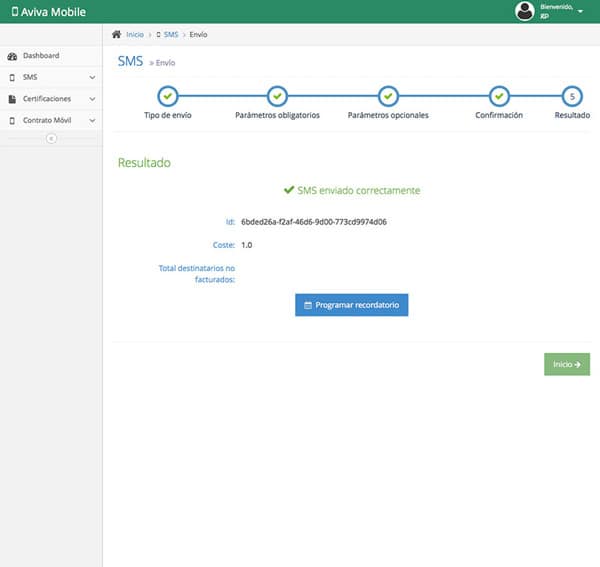Open the SMS breadcrumb link
600x567 pixels.
[x=170, y=35]
